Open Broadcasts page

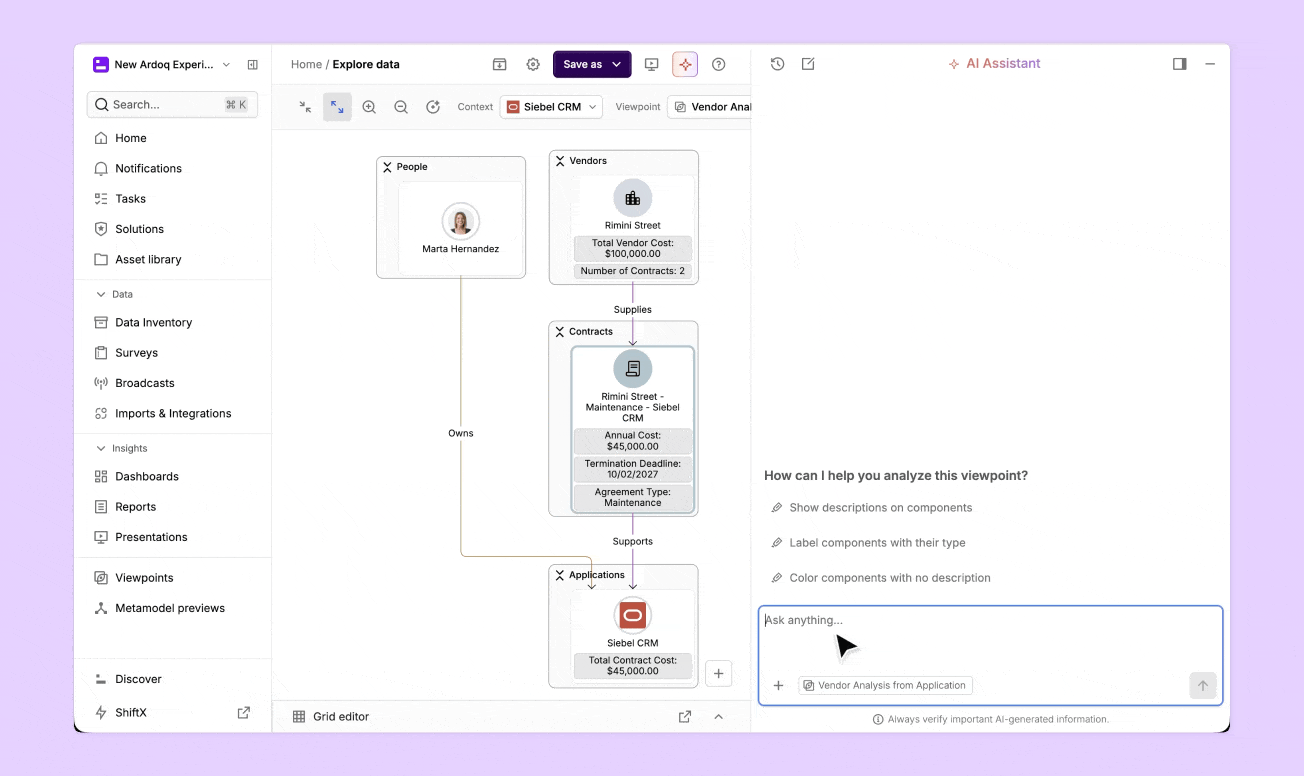pyautogui.click(x=144, y=383)
